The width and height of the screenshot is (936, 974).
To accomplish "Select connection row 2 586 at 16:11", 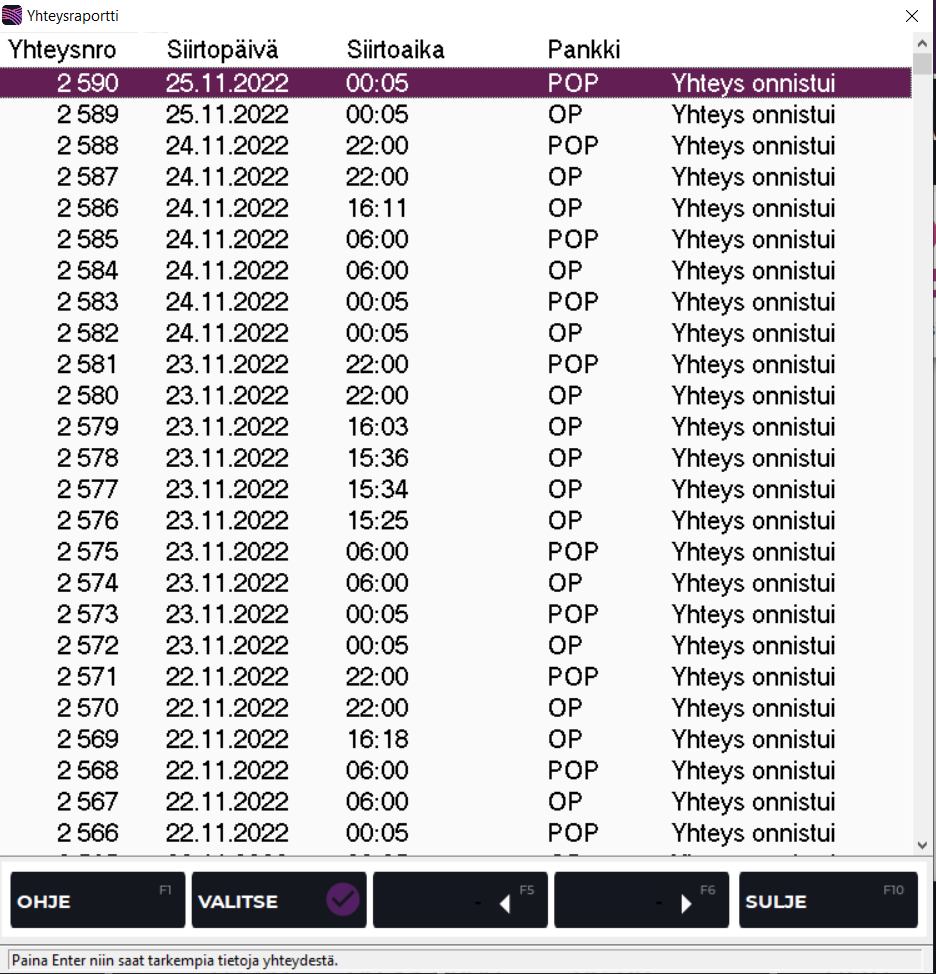I will (455, 208).
